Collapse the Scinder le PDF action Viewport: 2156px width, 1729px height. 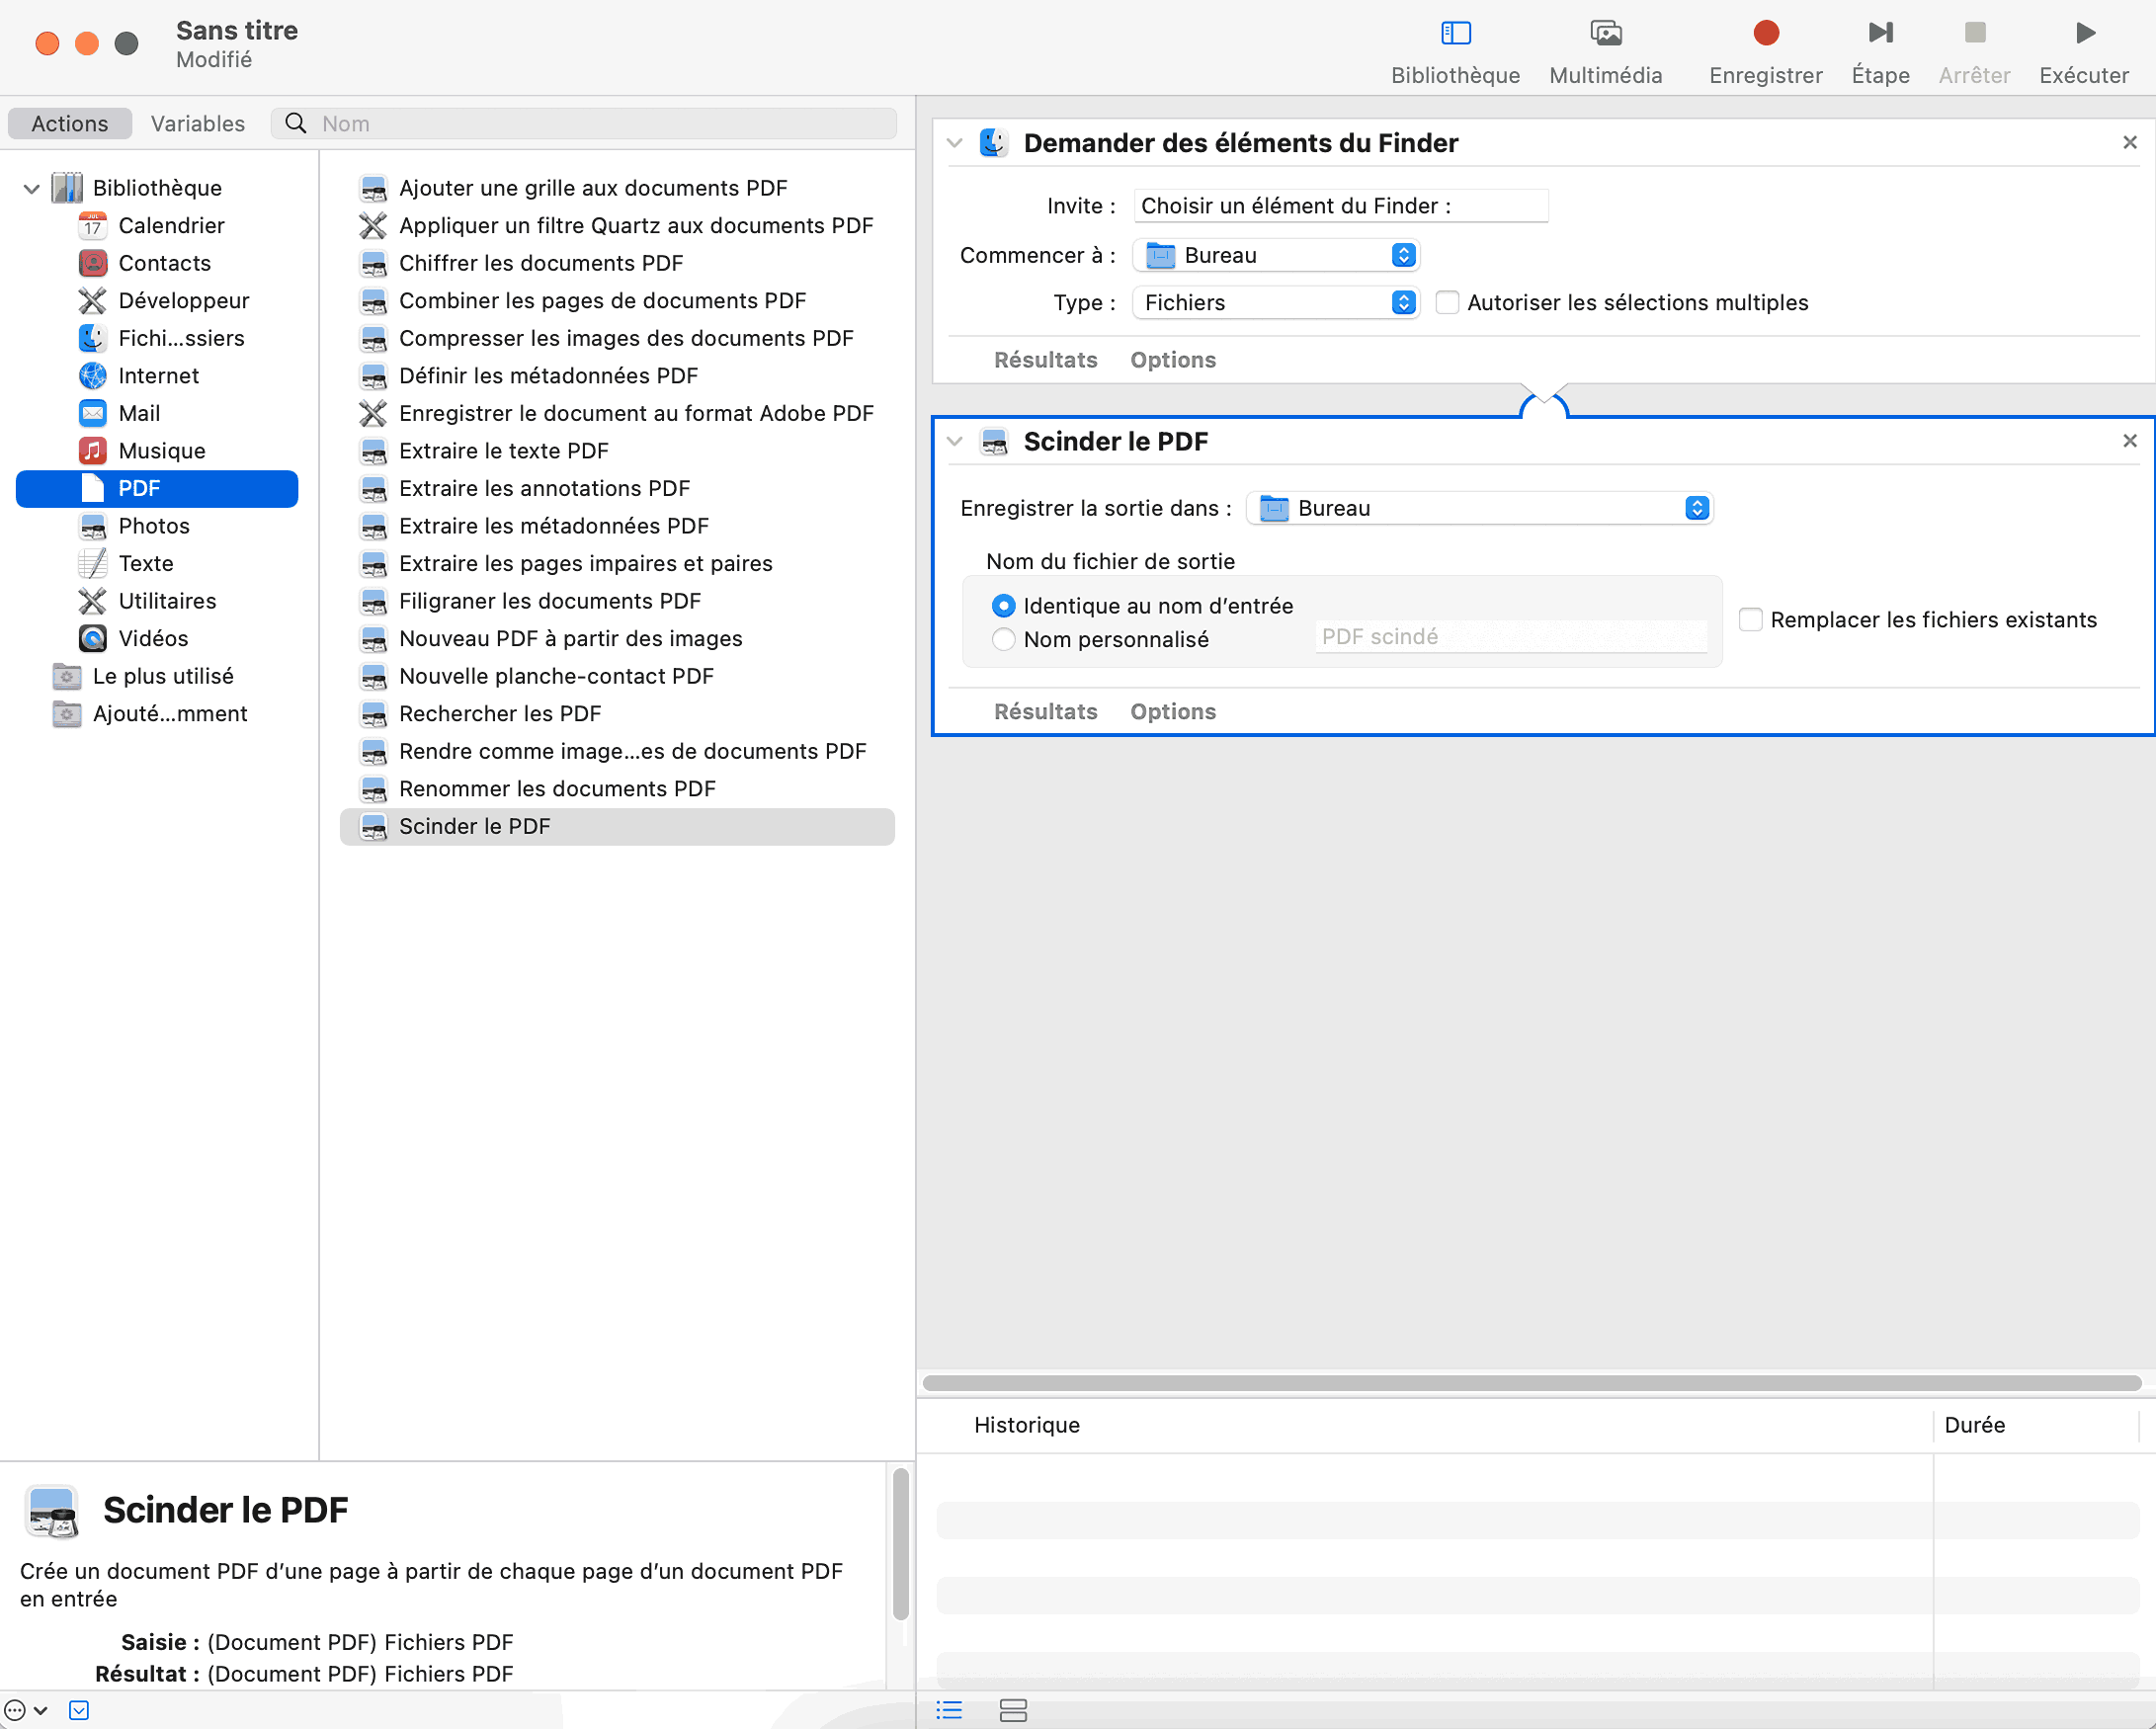tap(955, 441)
